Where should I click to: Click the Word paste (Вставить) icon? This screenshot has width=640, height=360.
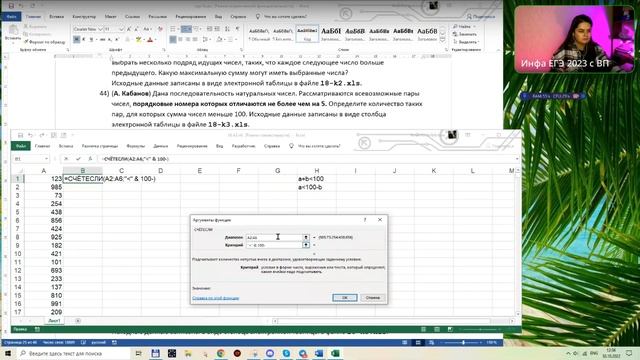(13, 30)
